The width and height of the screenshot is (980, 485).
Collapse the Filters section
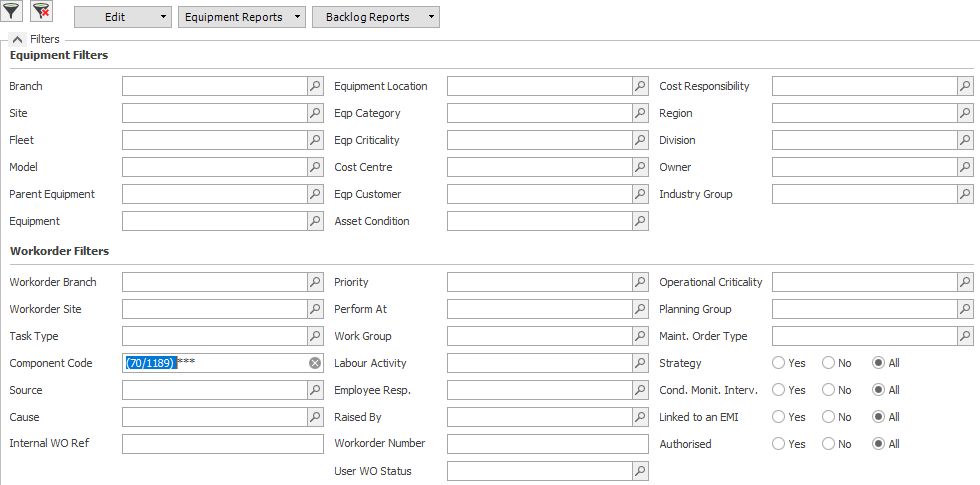click(x=18, y=39)
